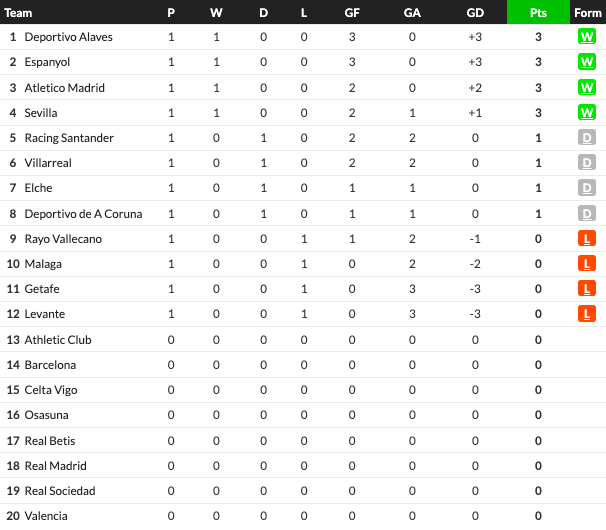Open the Real Madrid team link
Screen dimensions: 606x530
pos(55,466)
